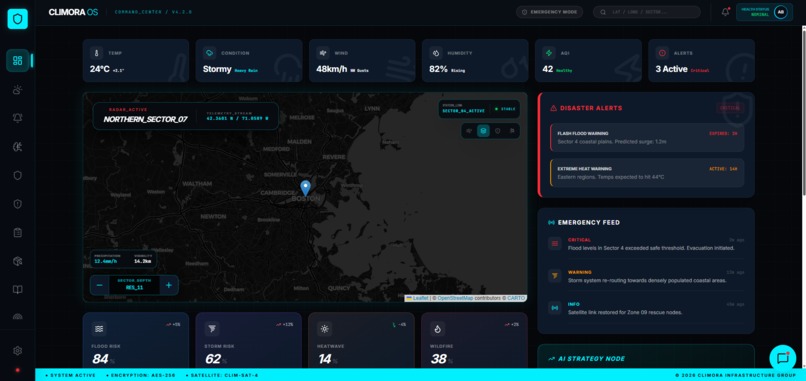The width and height of the screenshot is (806, 381).
Task: Open the Temp 24°C card
Action: (136, 61)
